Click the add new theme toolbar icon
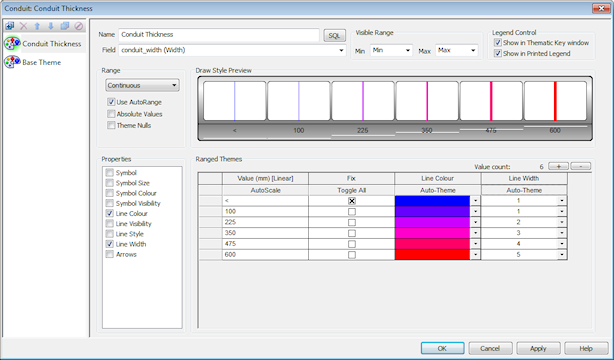 coord(10,26)
